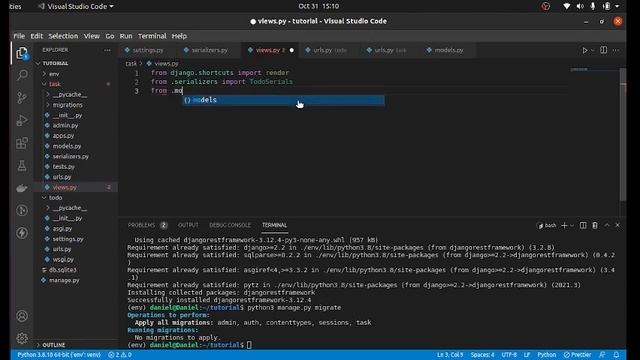640x360 pixels.
Task: Open the Thunder Client lightning icon
Action: point(22,233)
